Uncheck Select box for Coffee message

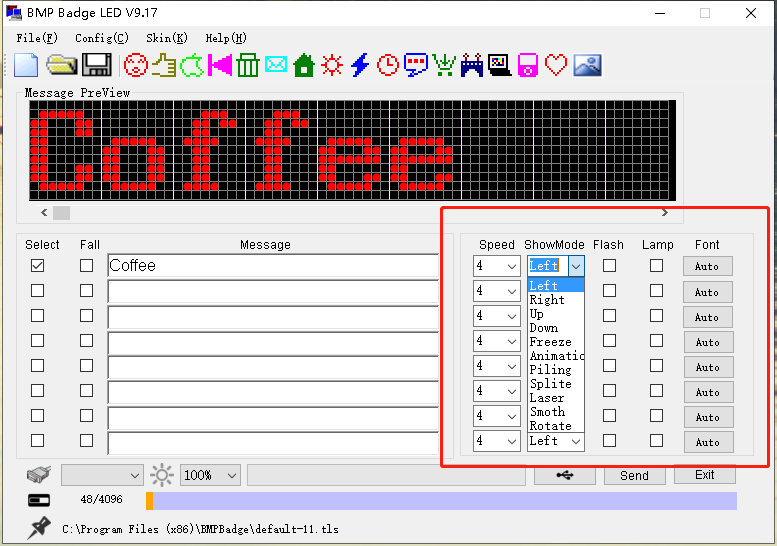click(37, 266)
